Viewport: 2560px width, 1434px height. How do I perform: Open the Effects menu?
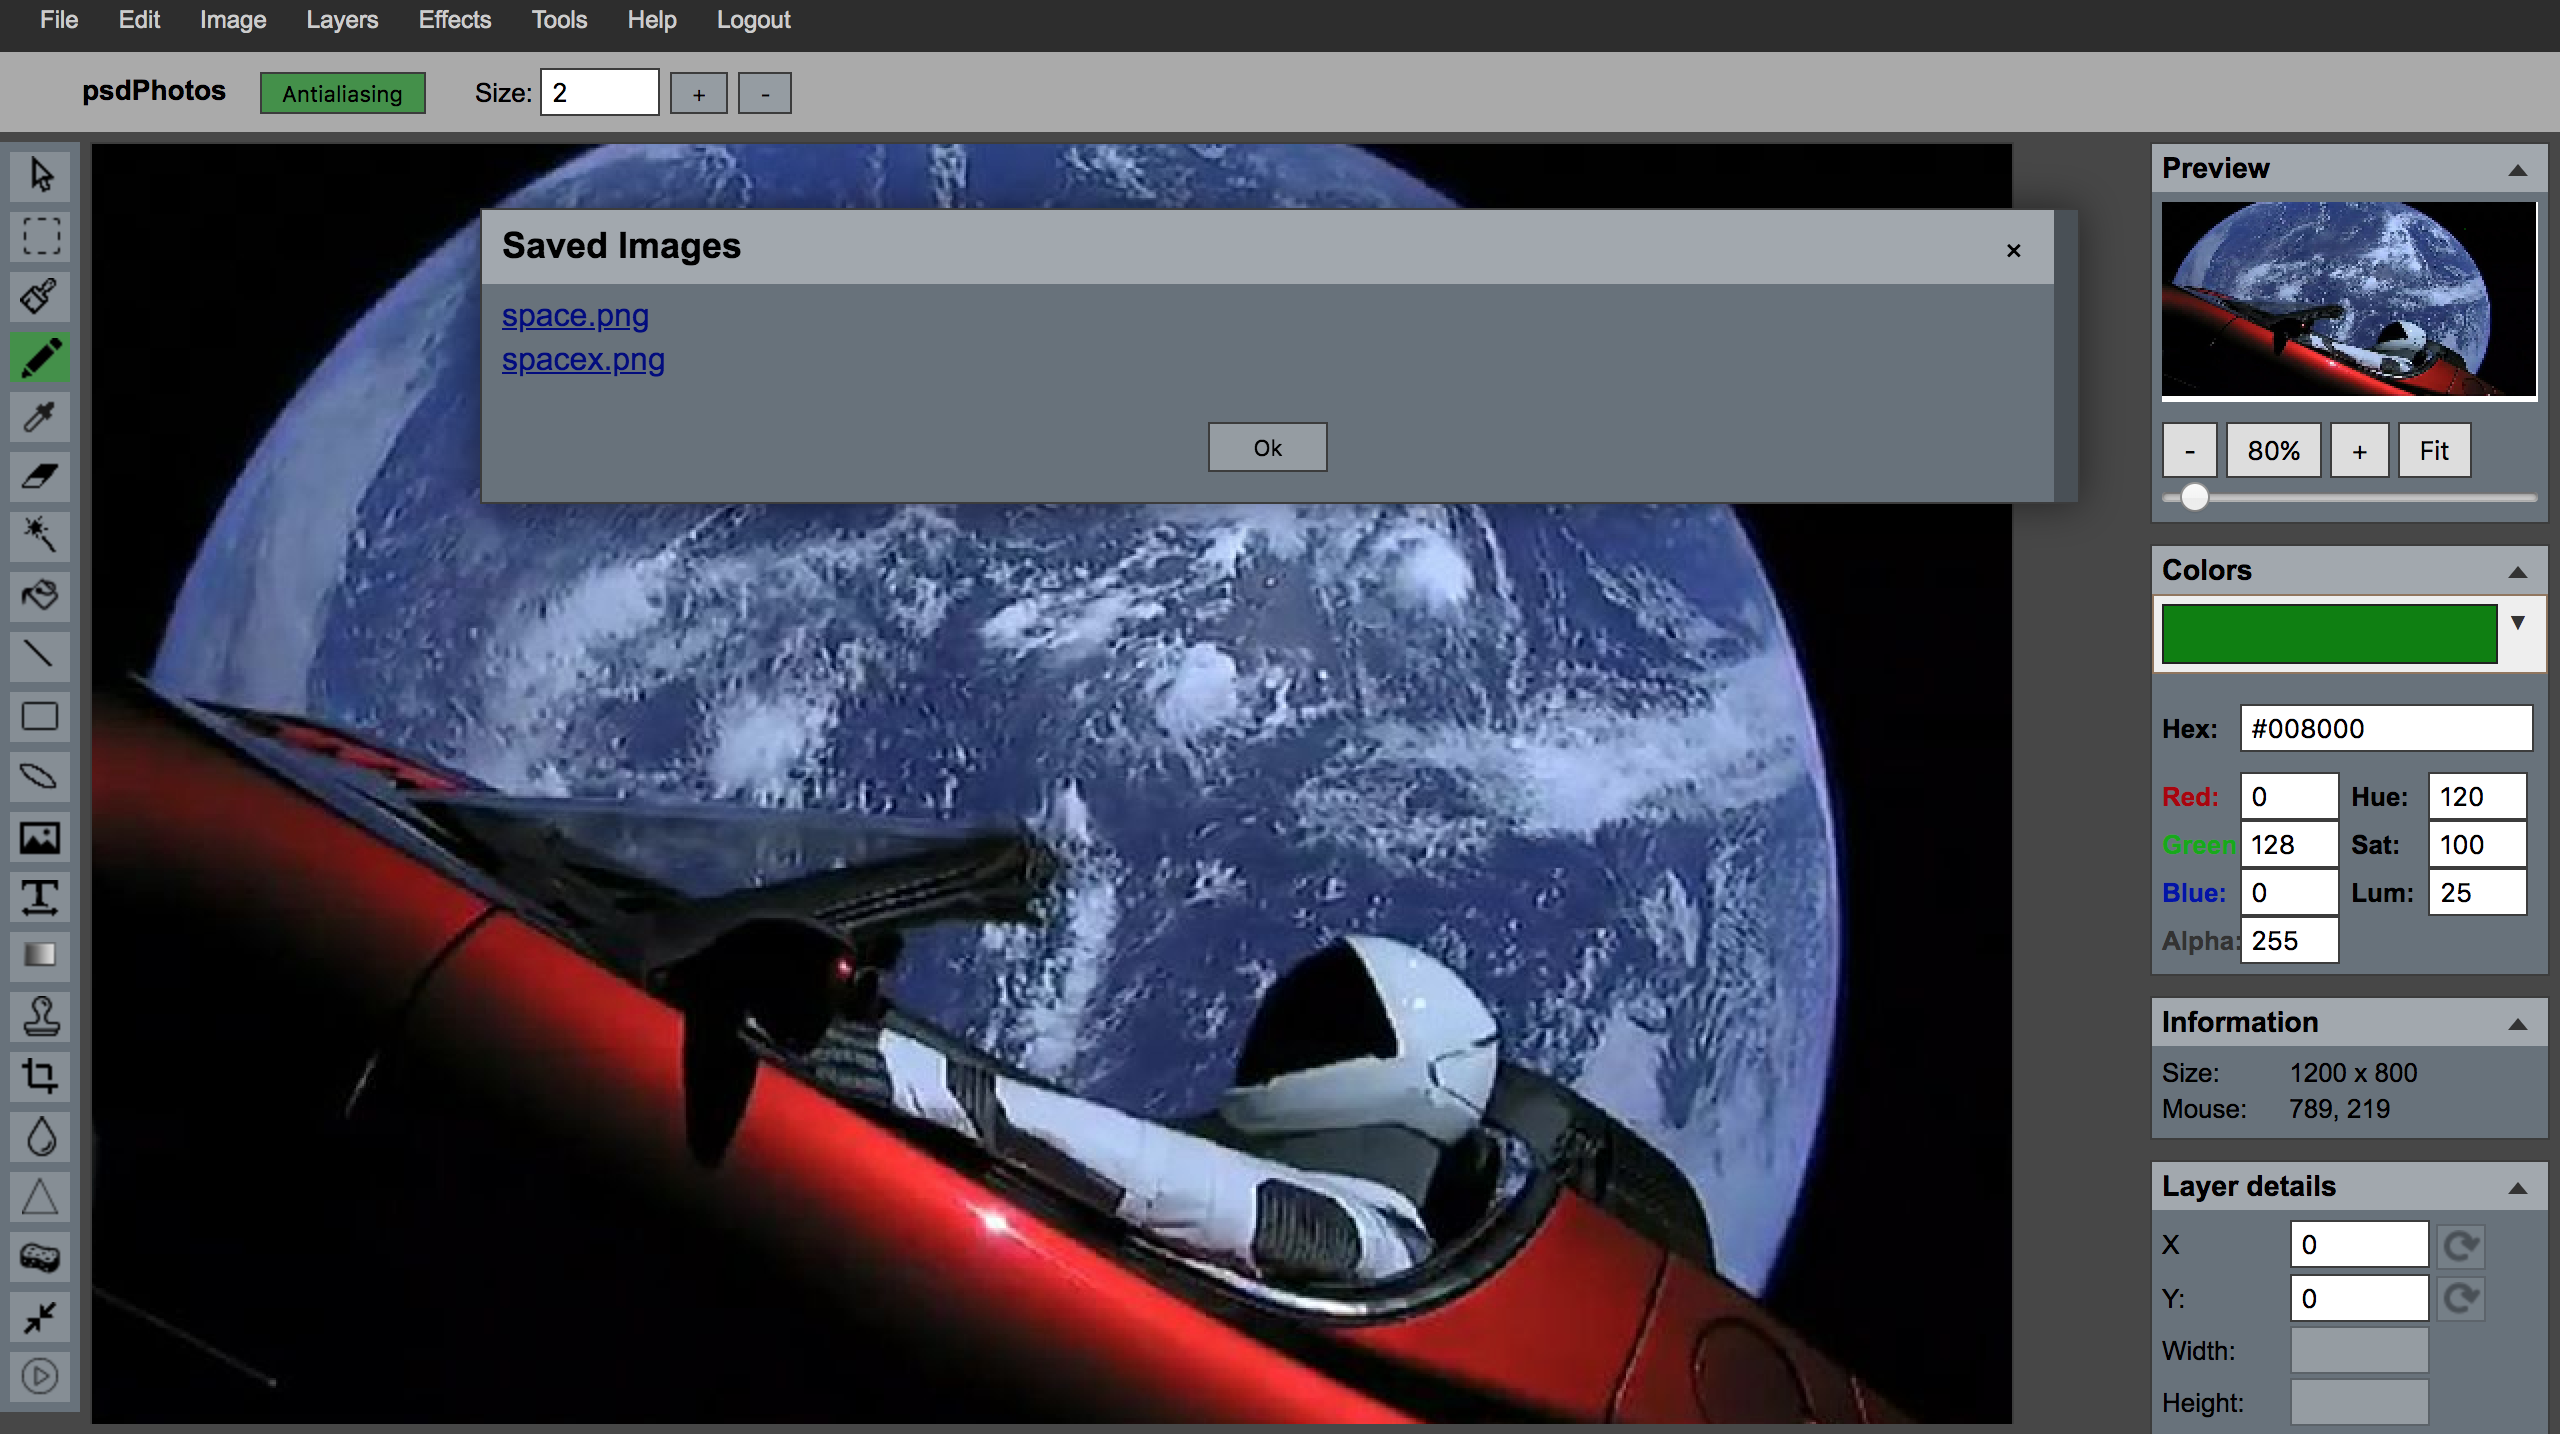(x=454, y=20)
